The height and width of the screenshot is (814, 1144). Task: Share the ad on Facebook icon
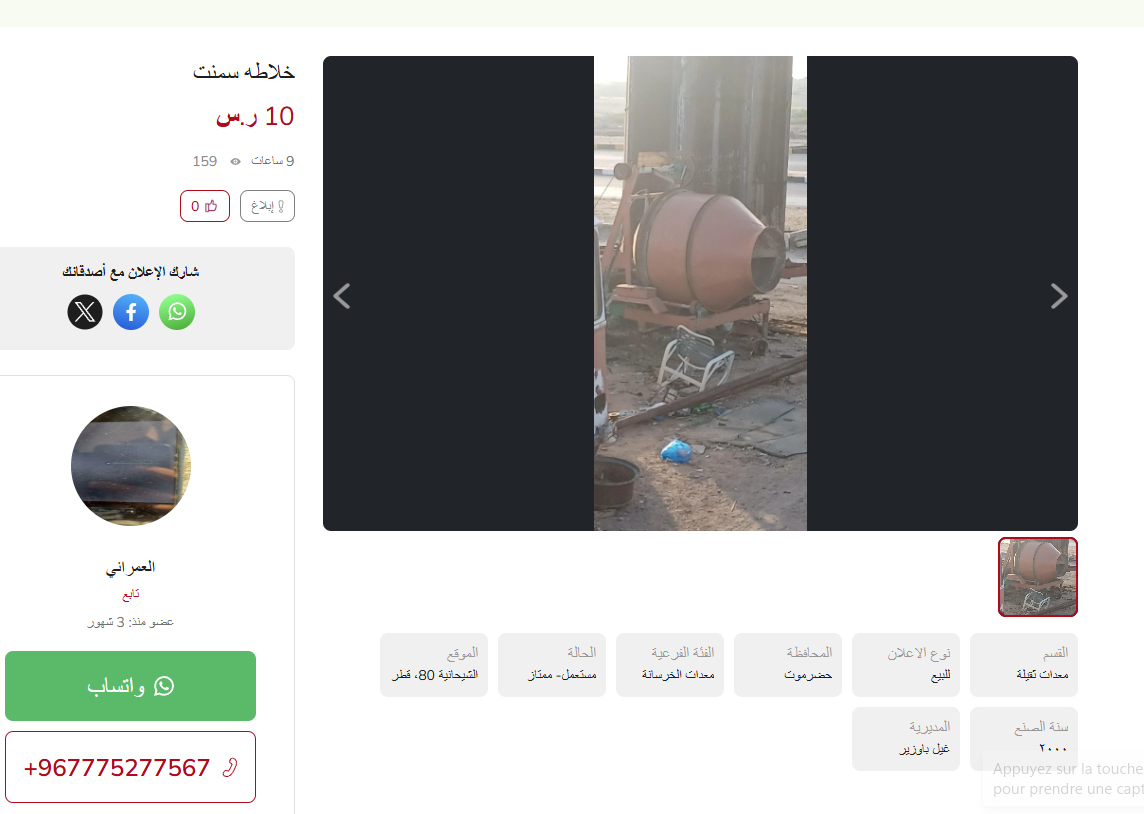131,312
